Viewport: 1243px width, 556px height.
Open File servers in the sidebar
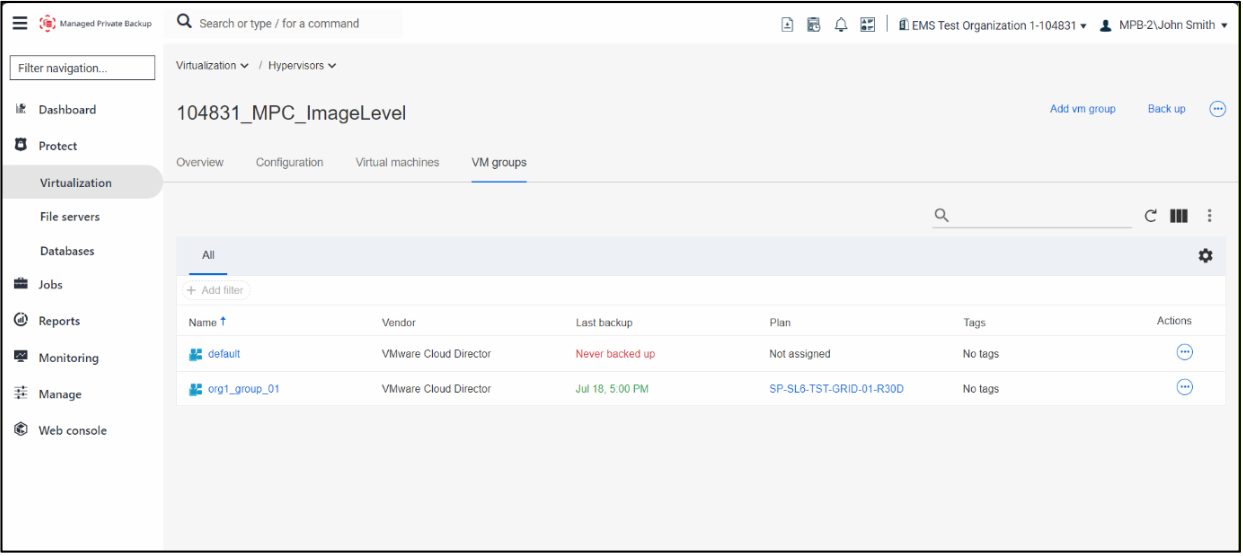click(70, 217)
